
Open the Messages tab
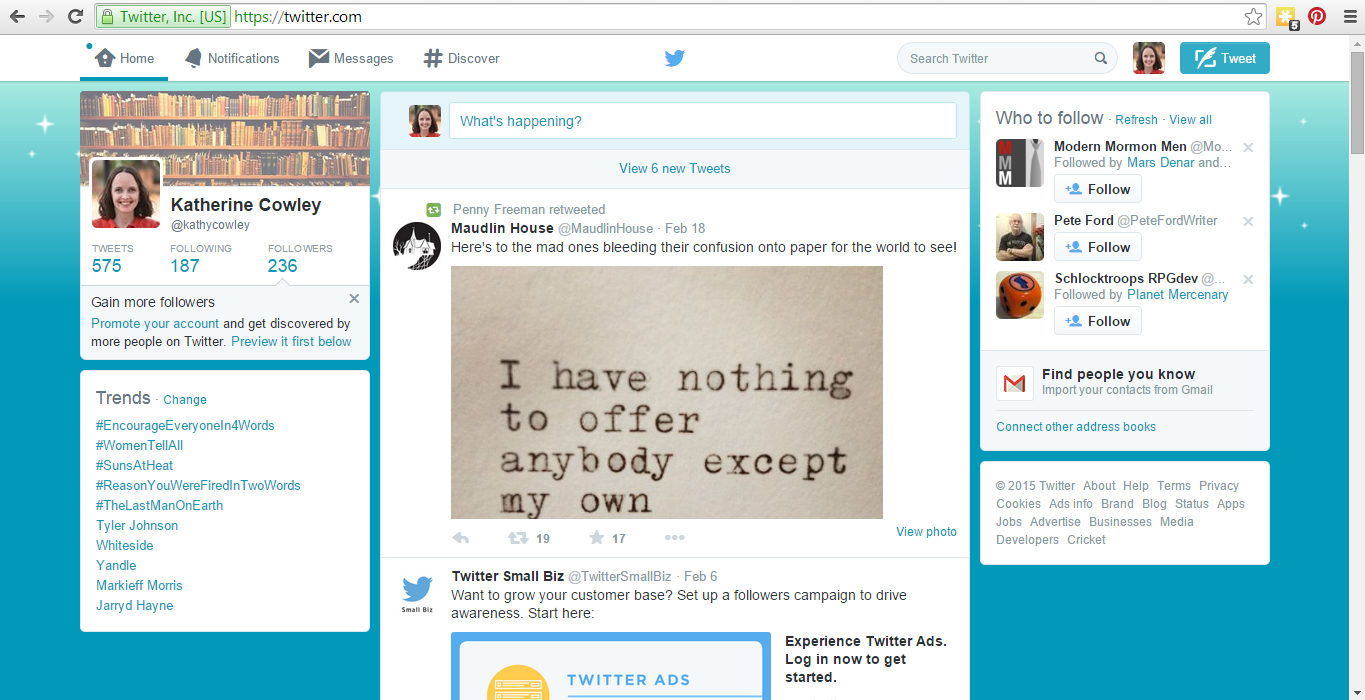[351, 58]
